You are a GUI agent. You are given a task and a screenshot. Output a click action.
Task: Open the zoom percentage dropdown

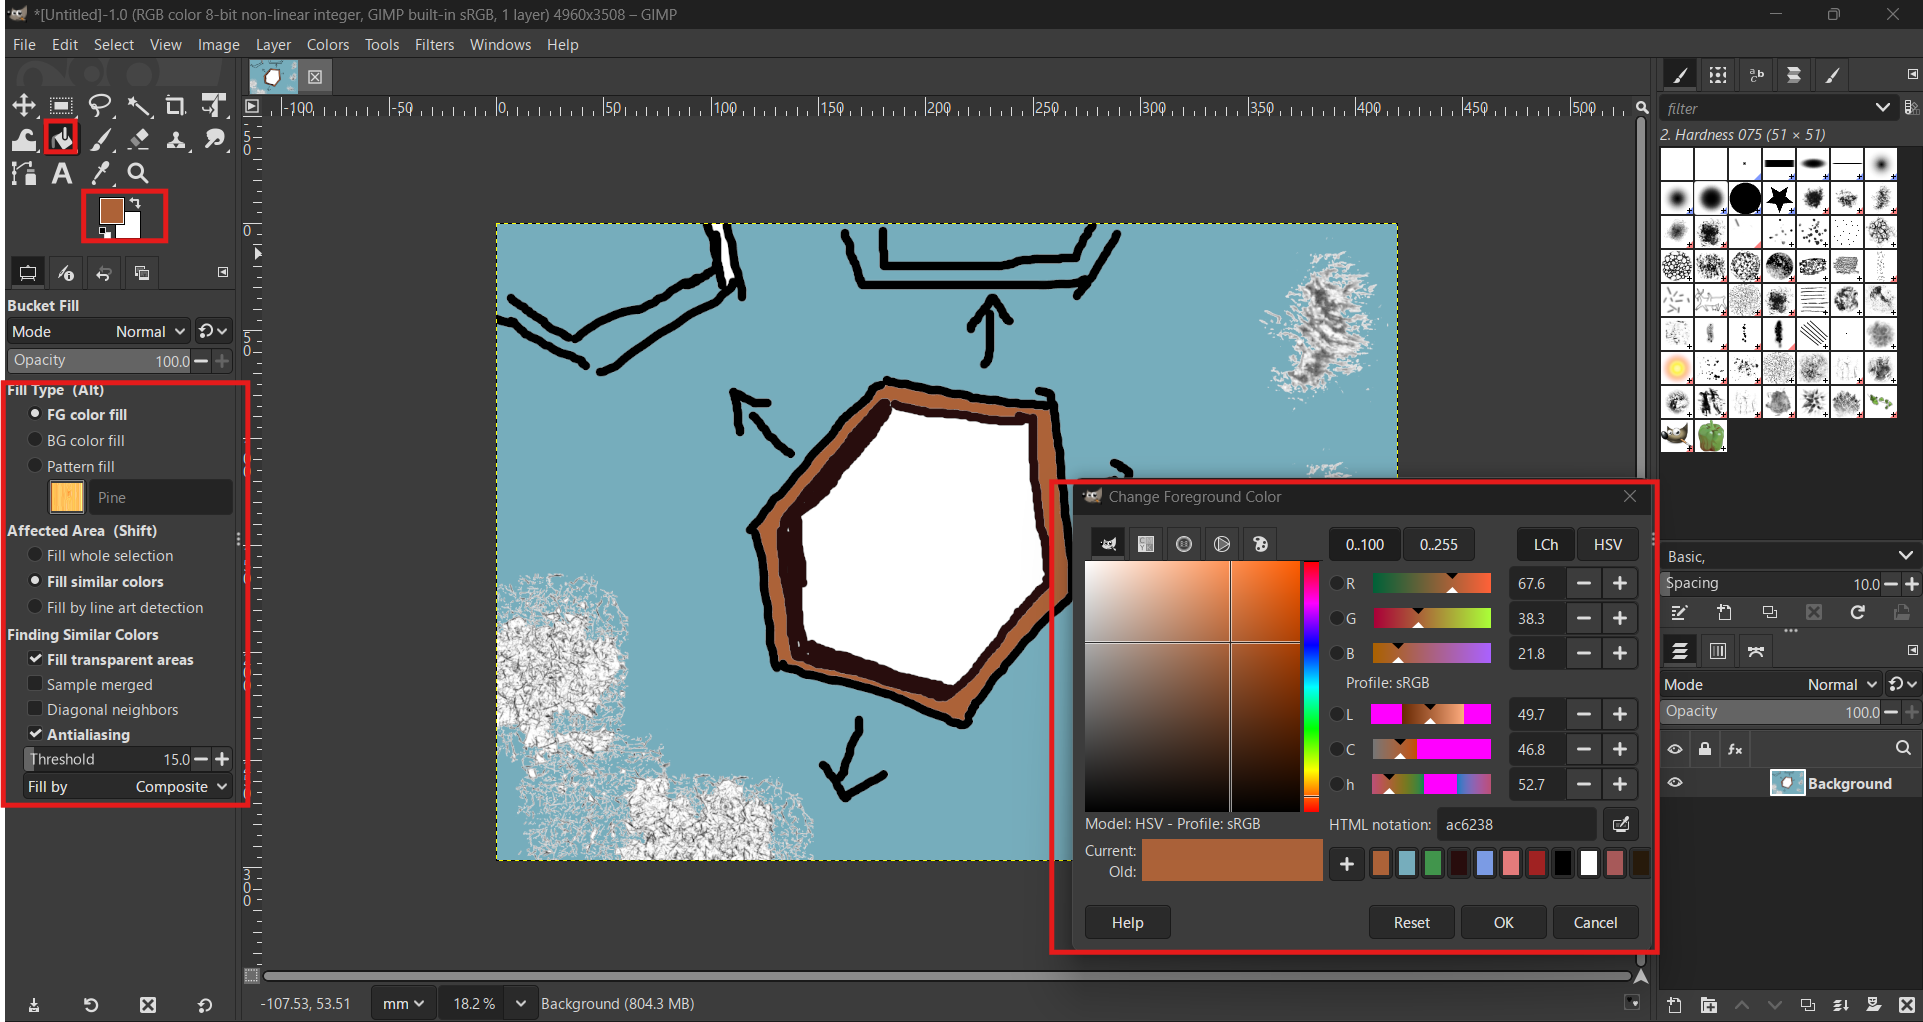coord(520,1003)
